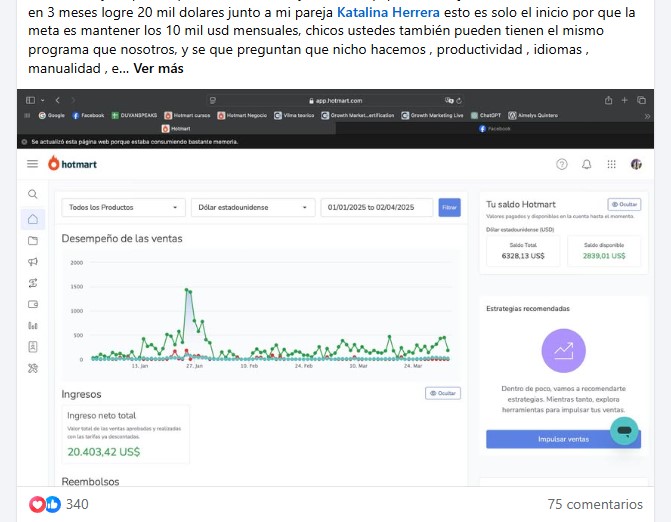Click the search magnifier in sidebar
This screenshot has height=522, width=671.
click(x=33, y=194)
